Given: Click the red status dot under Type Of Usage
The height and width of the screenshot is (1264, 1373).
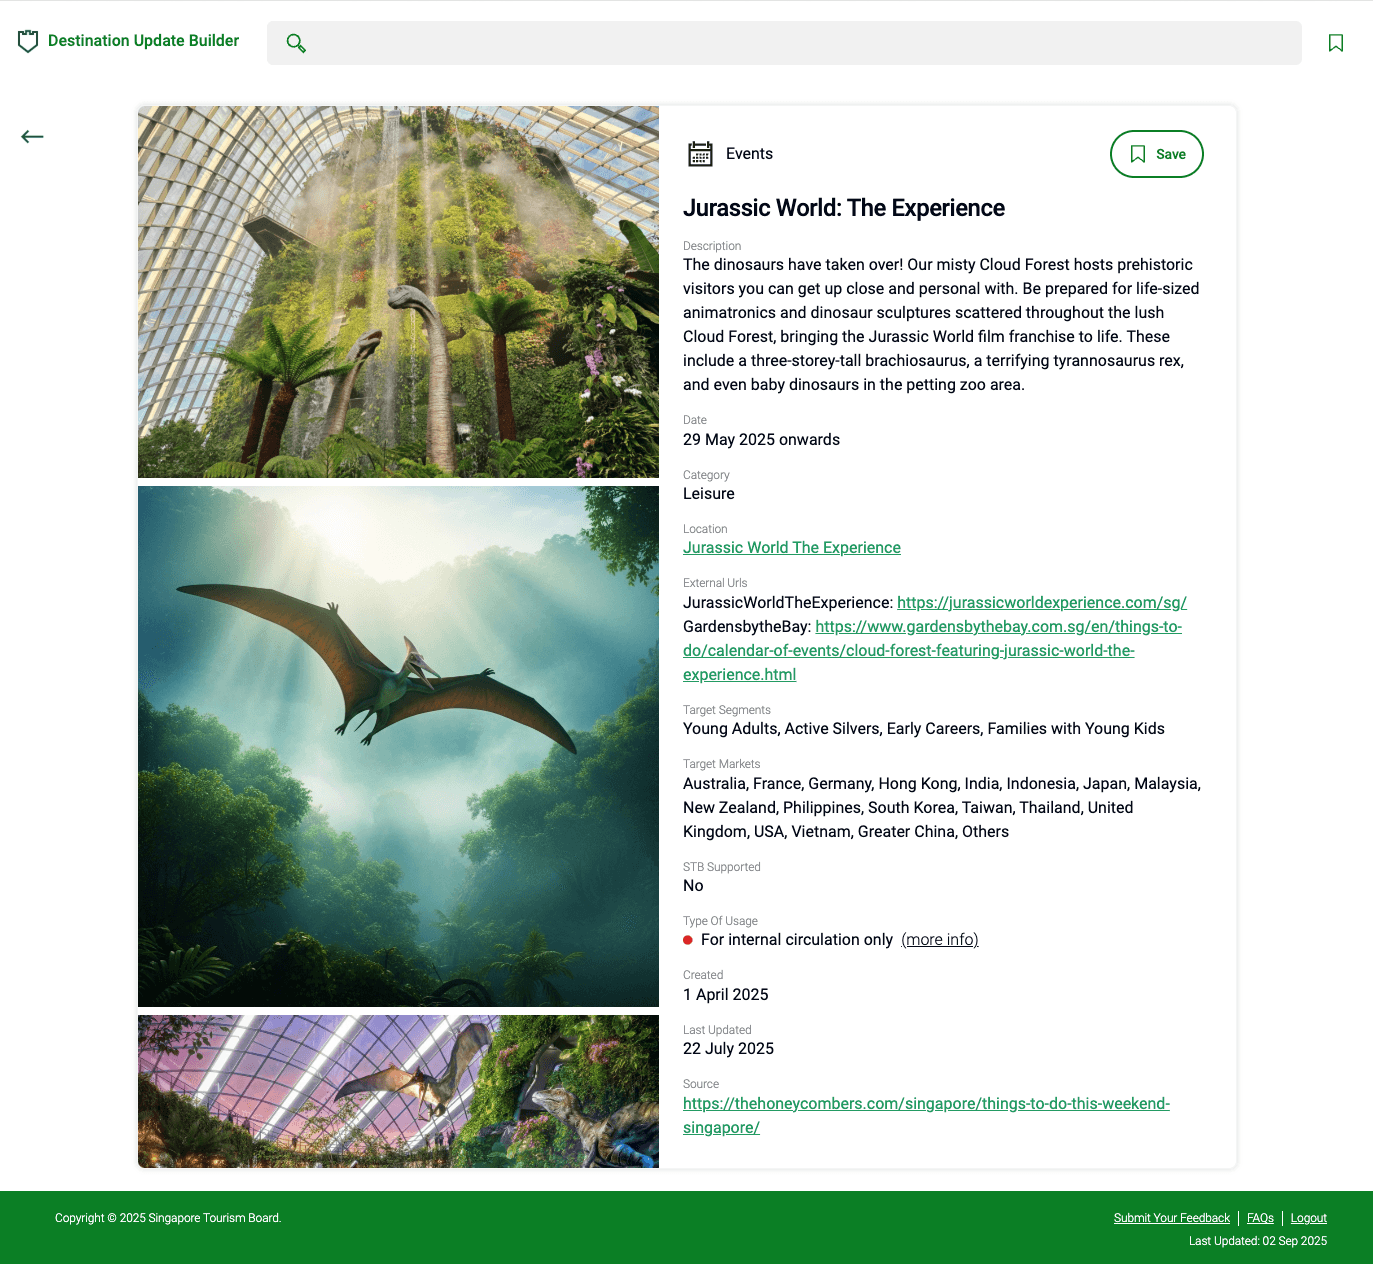Looking at the screenshot, I should (688, 940).
